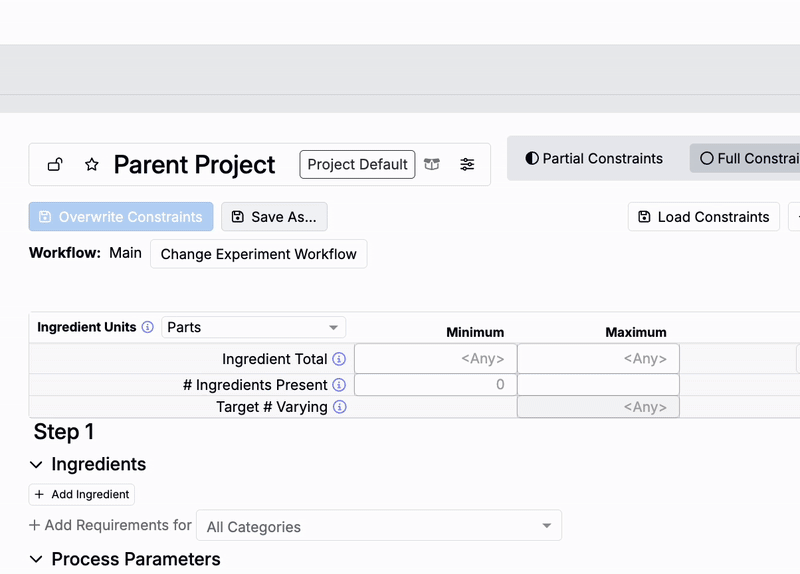Open the All Categories dropdown
This screenshot has width=800, height=574.
click(x=379, y=526)
